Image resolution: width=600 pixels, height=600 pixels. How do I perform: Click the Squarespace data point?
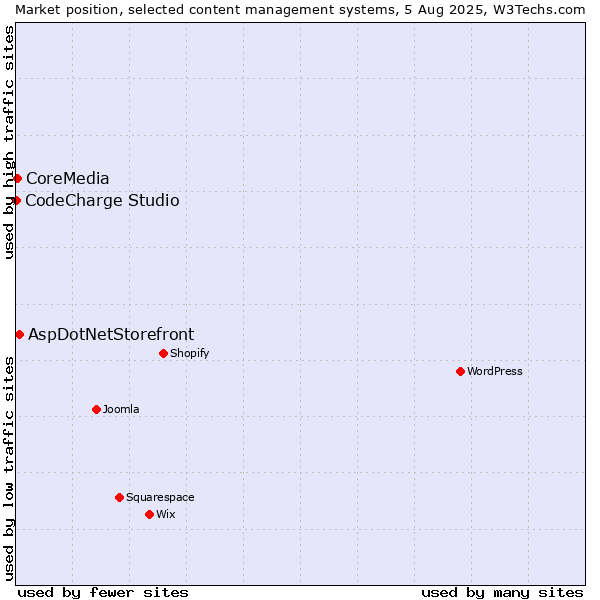coord(119,497)
